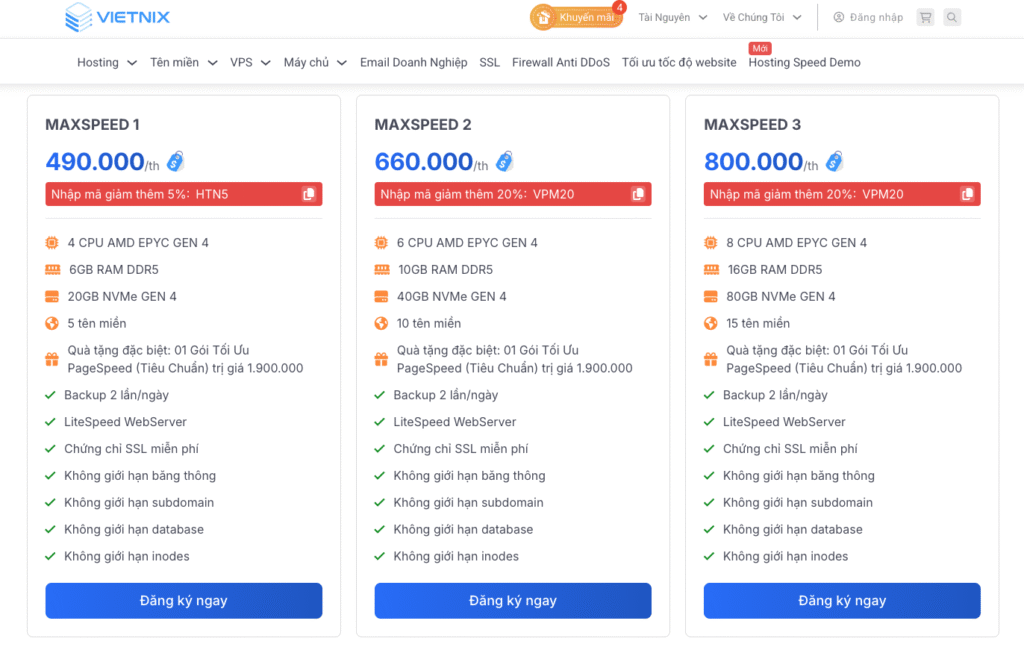Click the price tag icon beside 660.000
This screenshot has height=653, width=1024.
tap(504, 161)
